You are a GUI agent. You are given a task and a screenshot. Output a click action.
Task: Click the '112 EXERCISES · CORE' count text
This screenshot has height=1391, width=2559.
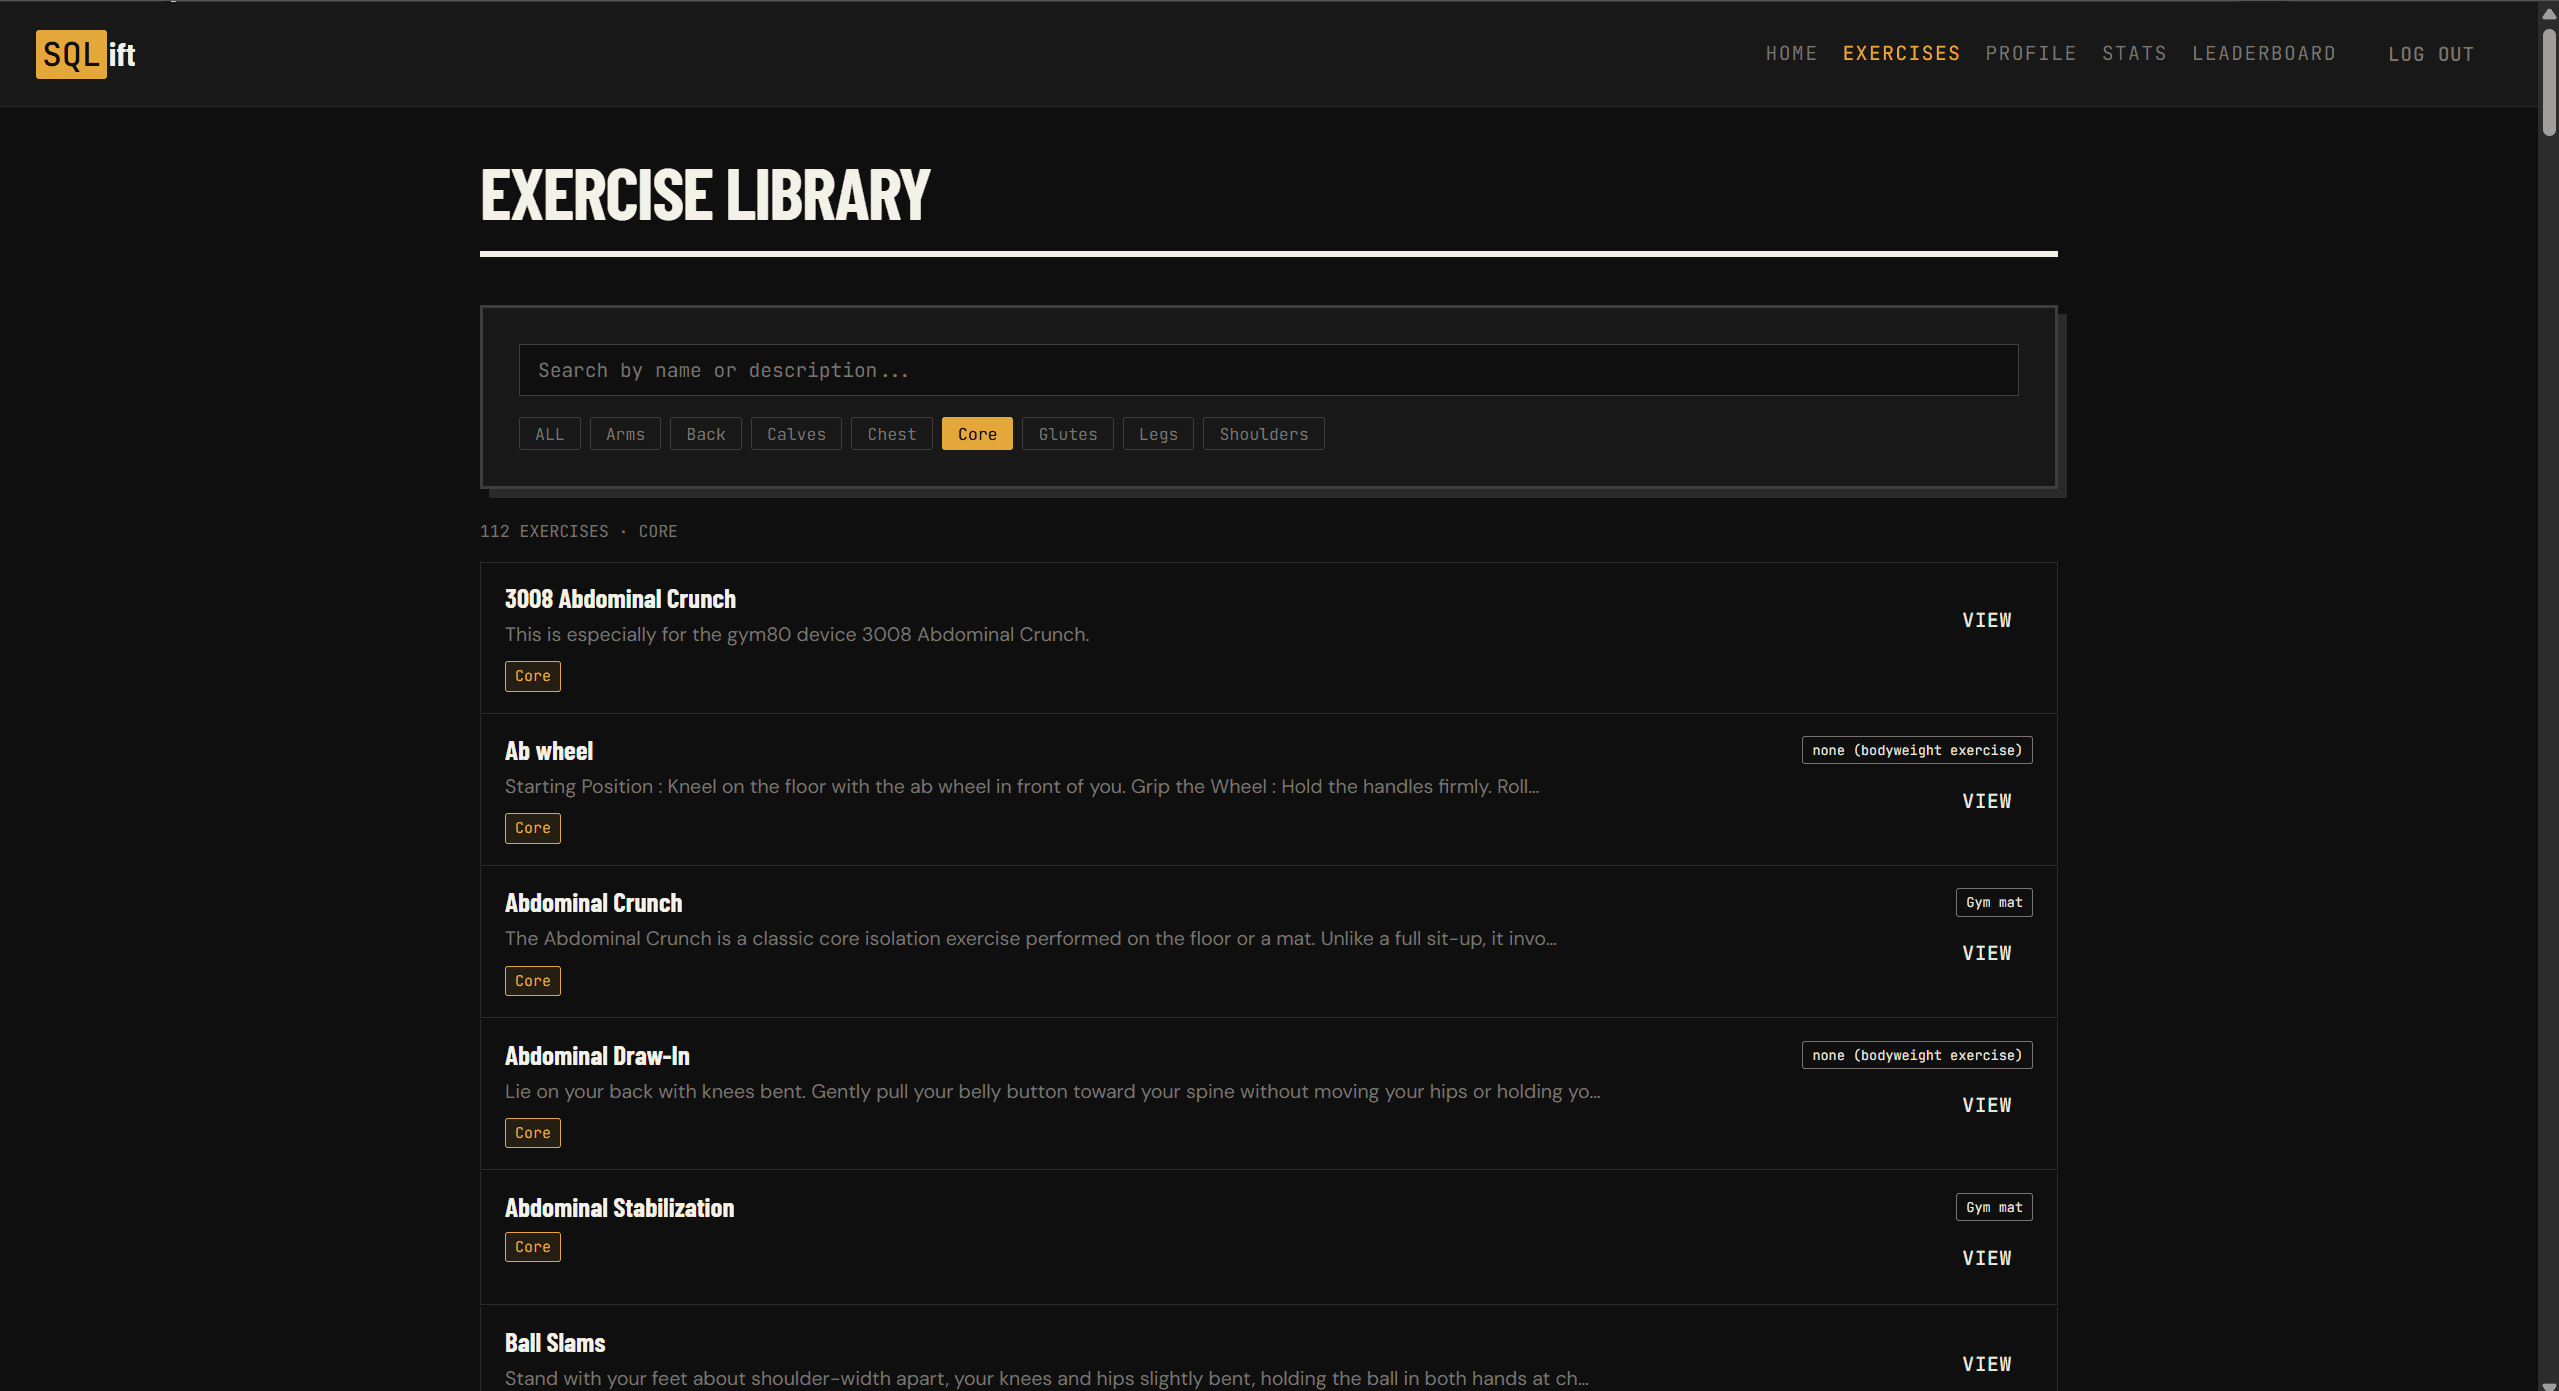click(x=579, y=531)
